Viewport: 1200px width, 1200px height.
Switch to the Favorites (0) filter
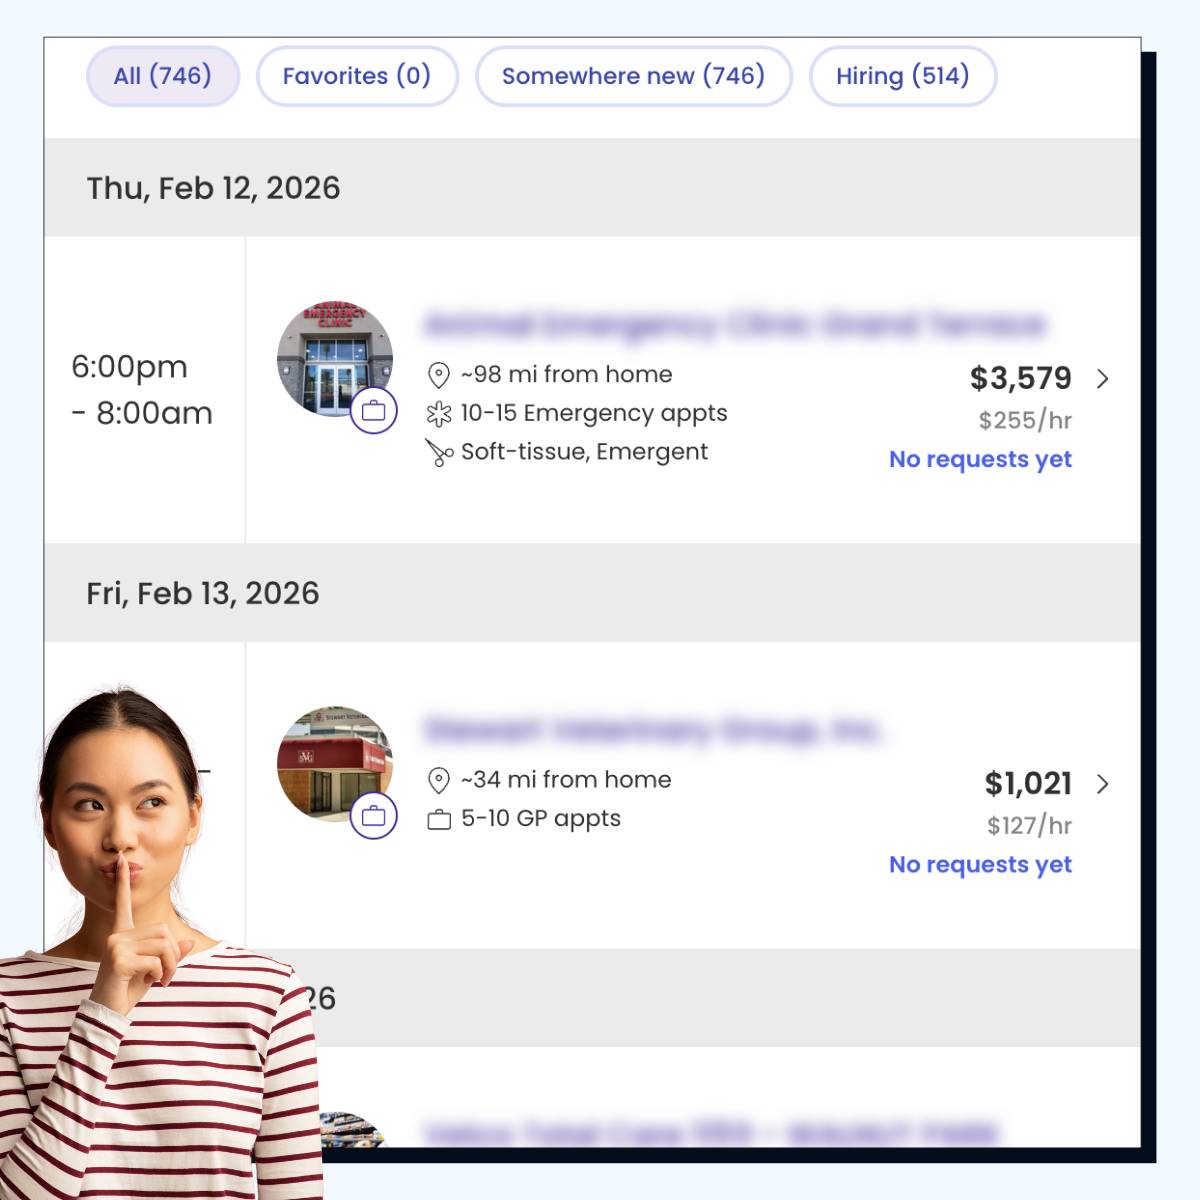click(357, 76)
